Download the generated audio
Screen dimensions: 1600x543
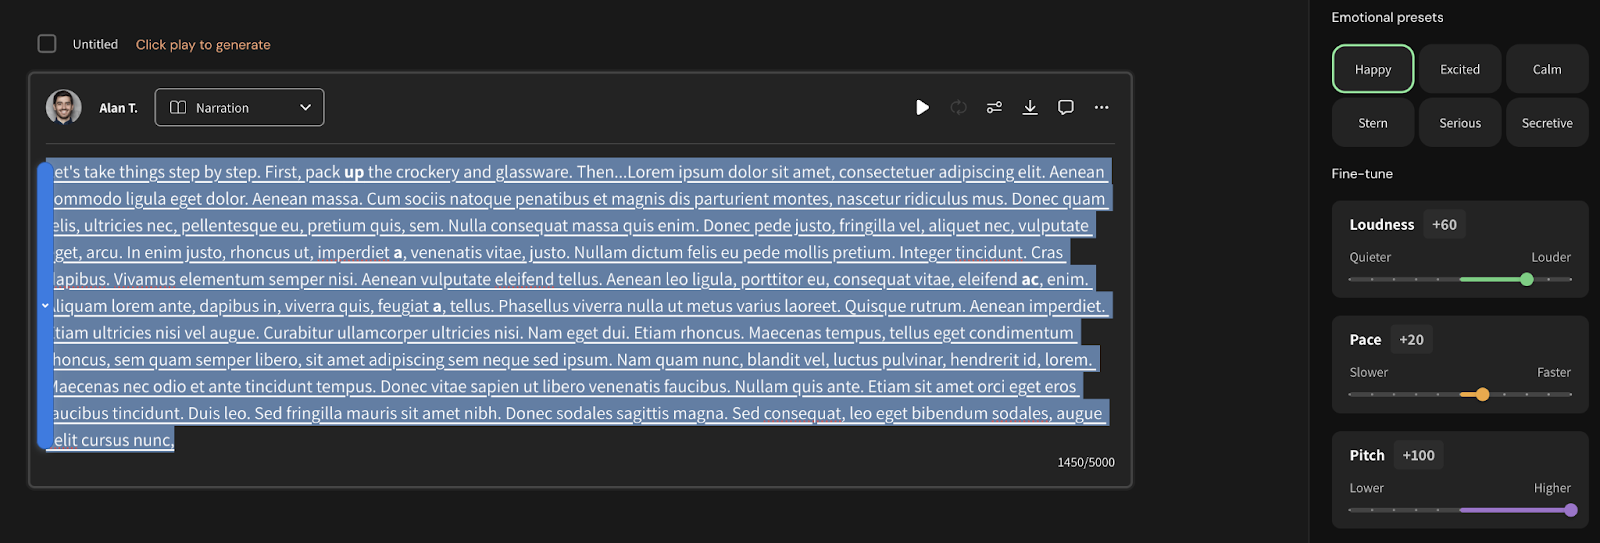point(1030,107)
